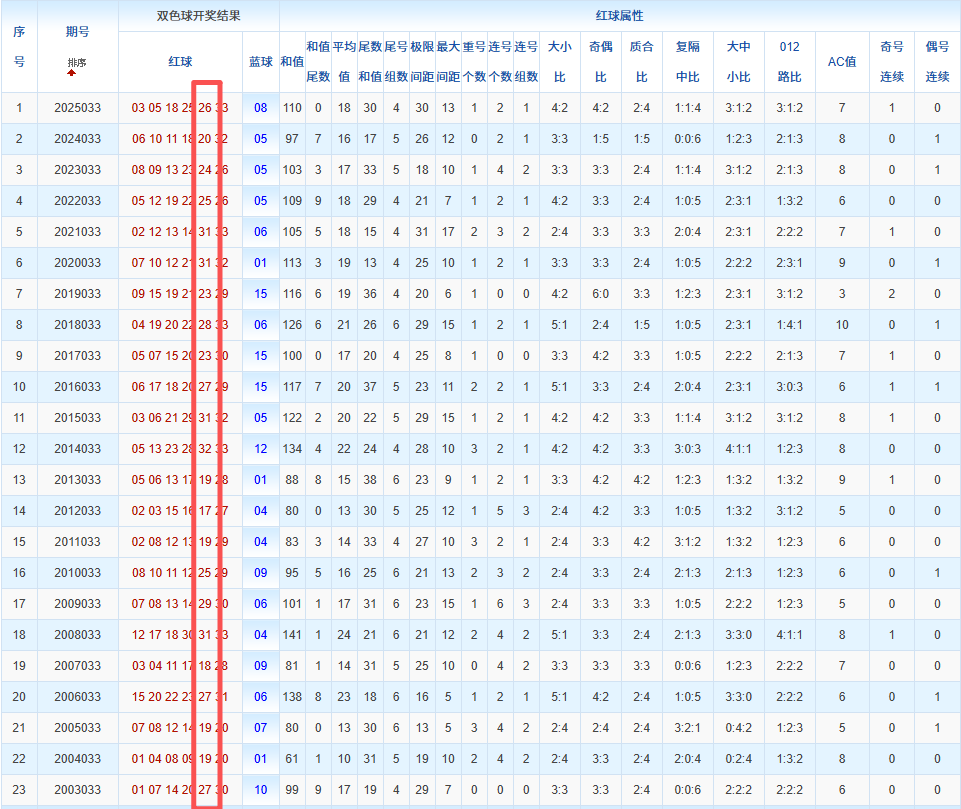The width and height of the screenshot is (961, 809).
Task: Click the 012路比 column header
Action: pos(789,62)
